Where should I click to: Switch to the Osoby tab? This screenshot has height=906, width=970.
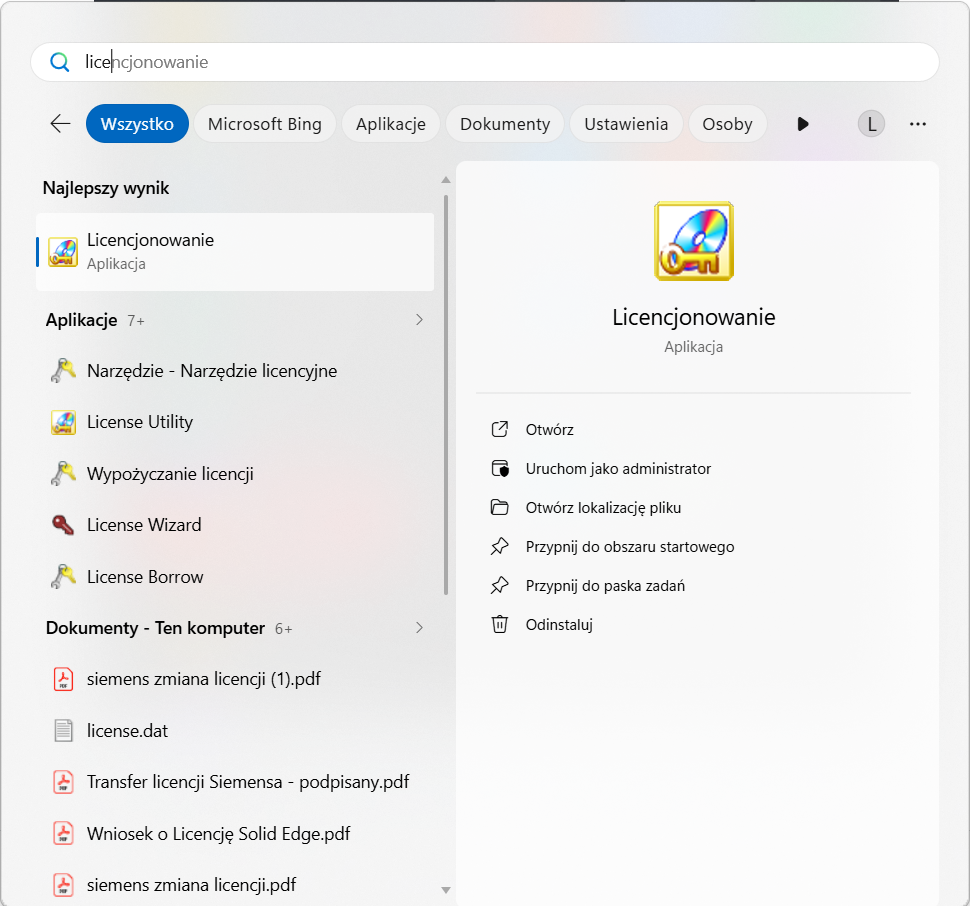click(x=728, y=124)
